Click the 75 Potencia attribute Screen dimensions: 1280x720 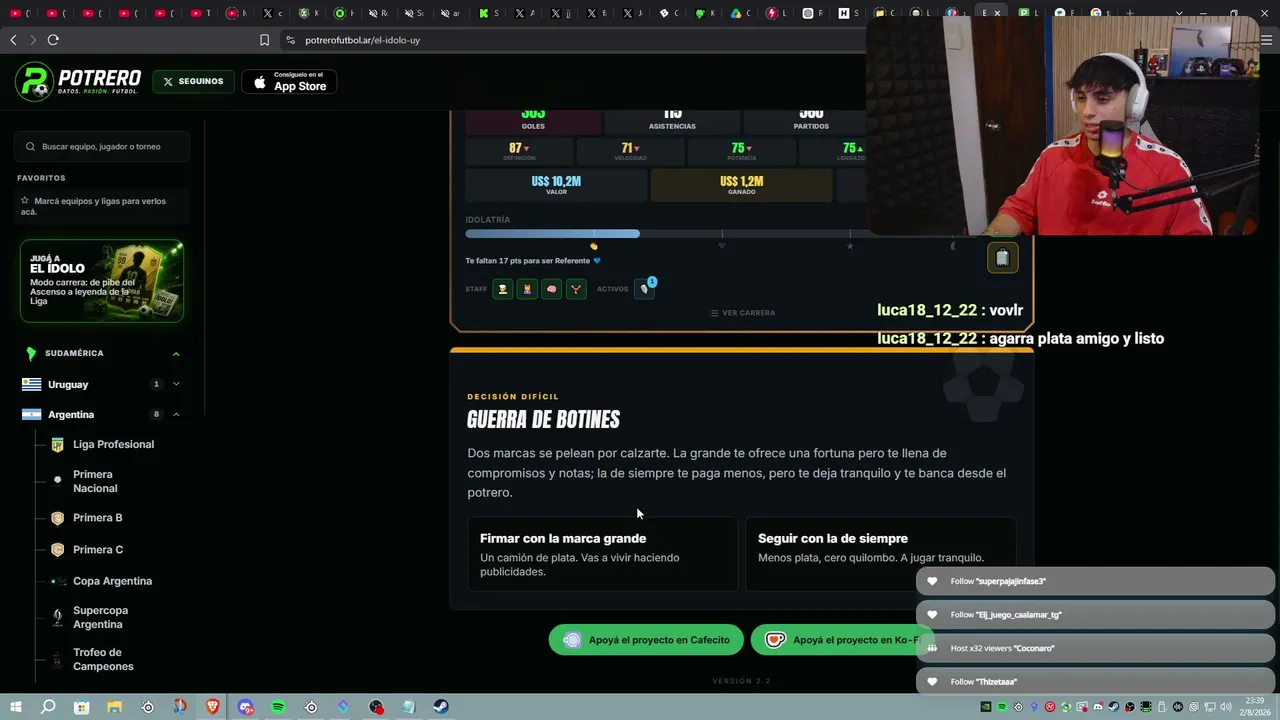(x=742, y=151)
